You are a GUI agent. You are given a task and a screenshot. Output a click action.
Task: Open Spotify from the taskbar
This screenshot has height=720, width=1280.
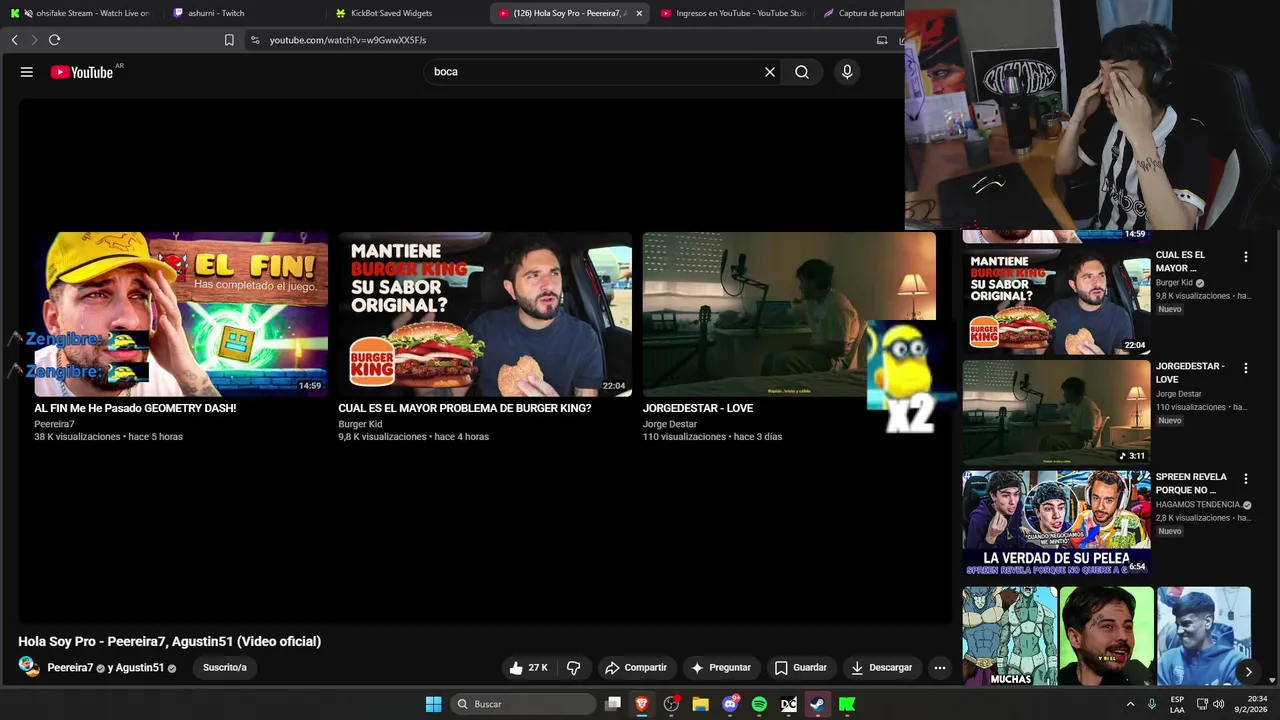759,704
